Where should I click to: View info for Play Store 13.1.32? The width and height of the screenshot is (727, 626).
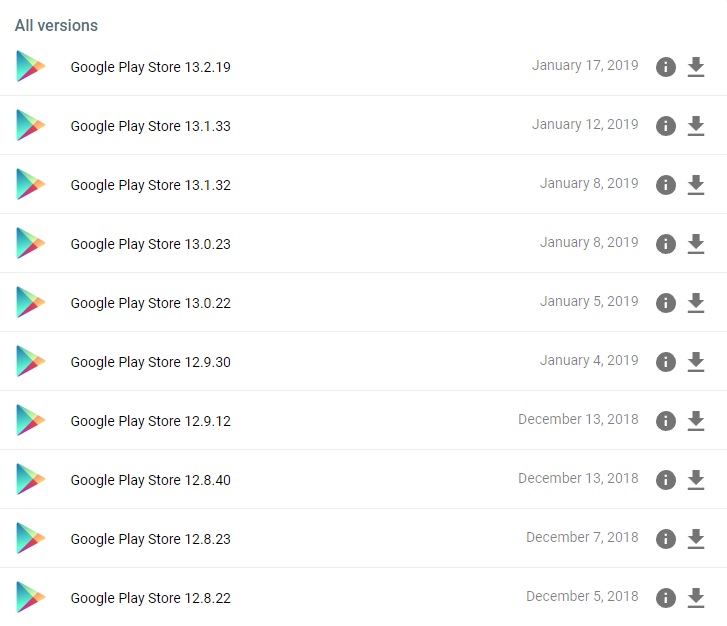665,185
